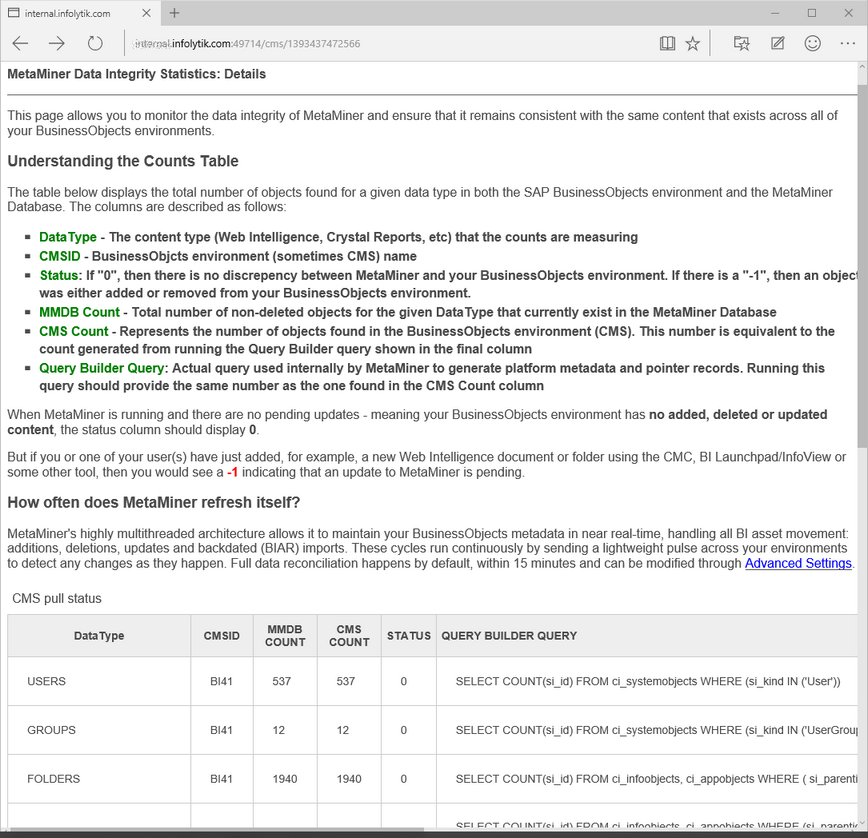Viewport: 868px width, 838px height.
Task: Send feedback with smiley icon
Action: tap(813, 44)
